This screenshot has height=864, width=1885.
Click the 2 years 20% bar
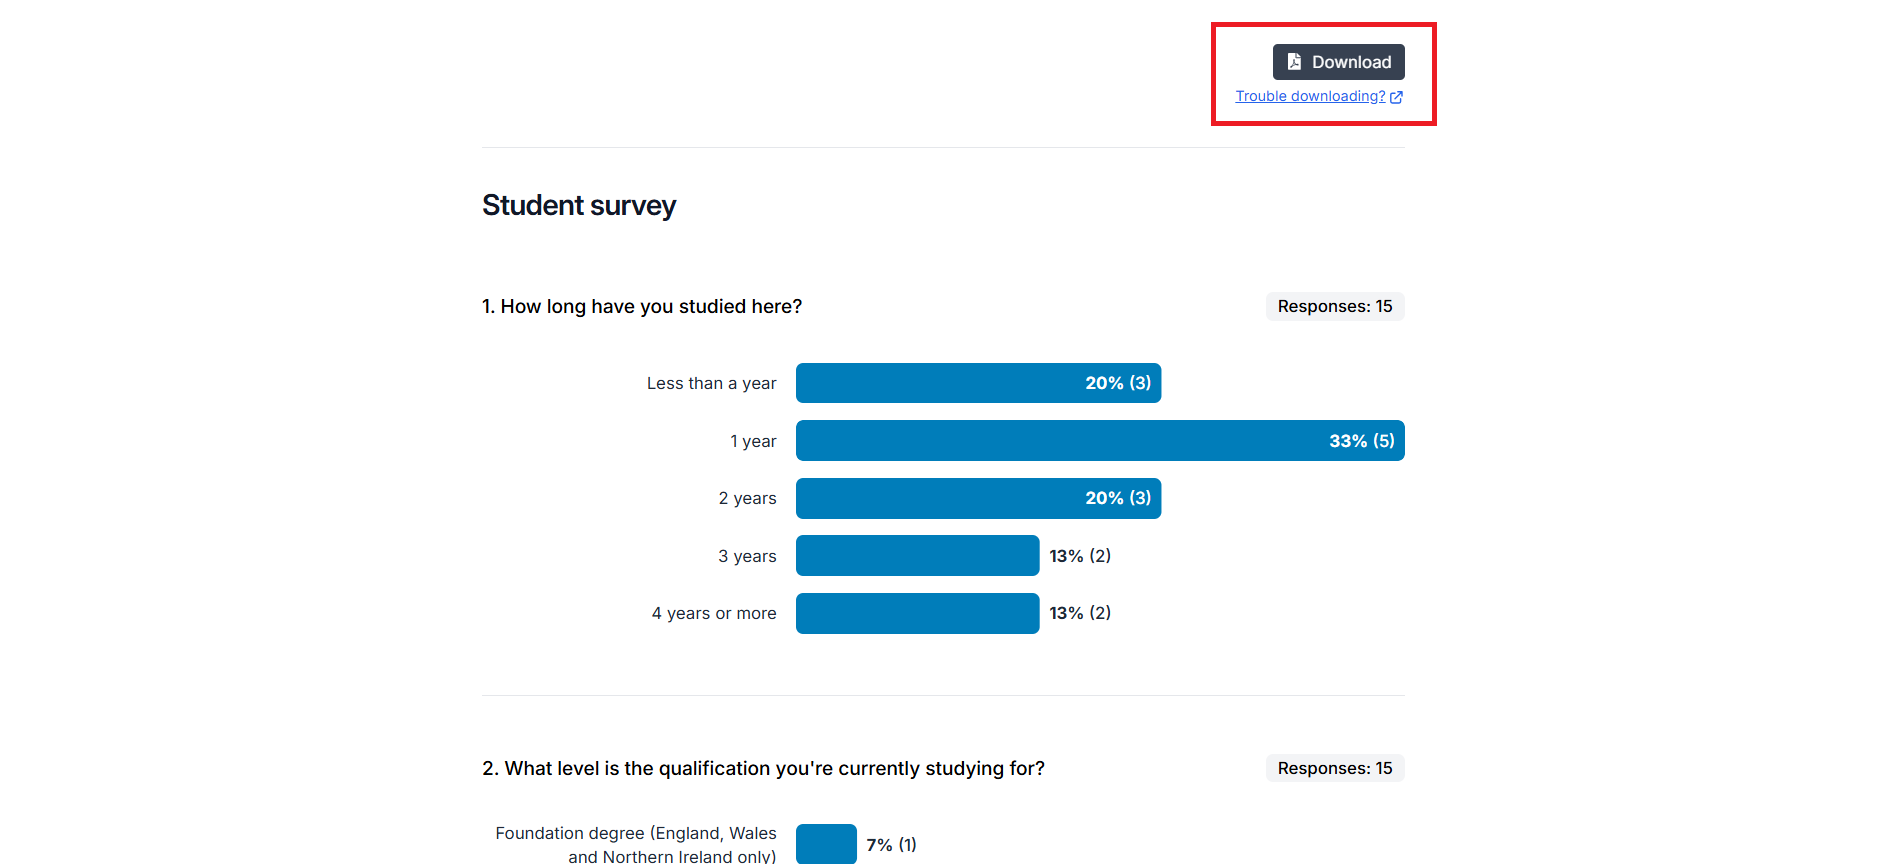978,498
